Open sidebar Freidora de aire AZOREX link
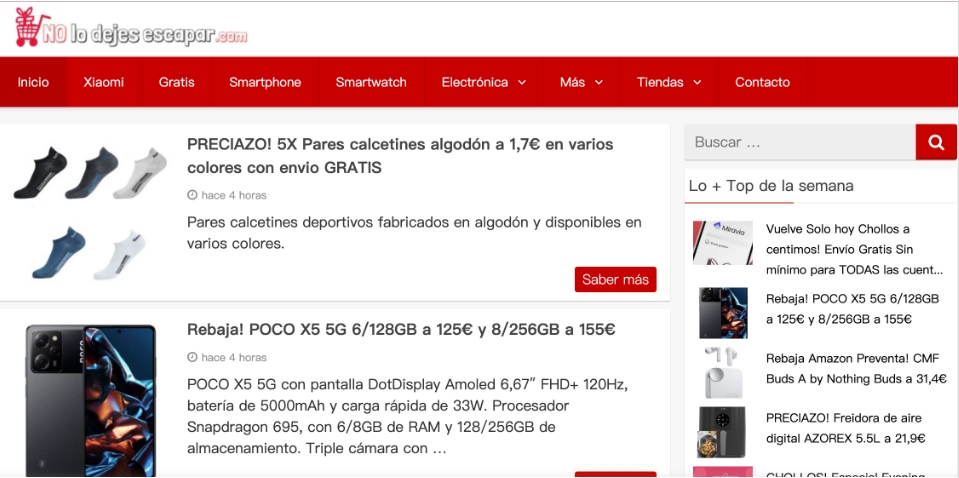959x478 pixels. 845,428
